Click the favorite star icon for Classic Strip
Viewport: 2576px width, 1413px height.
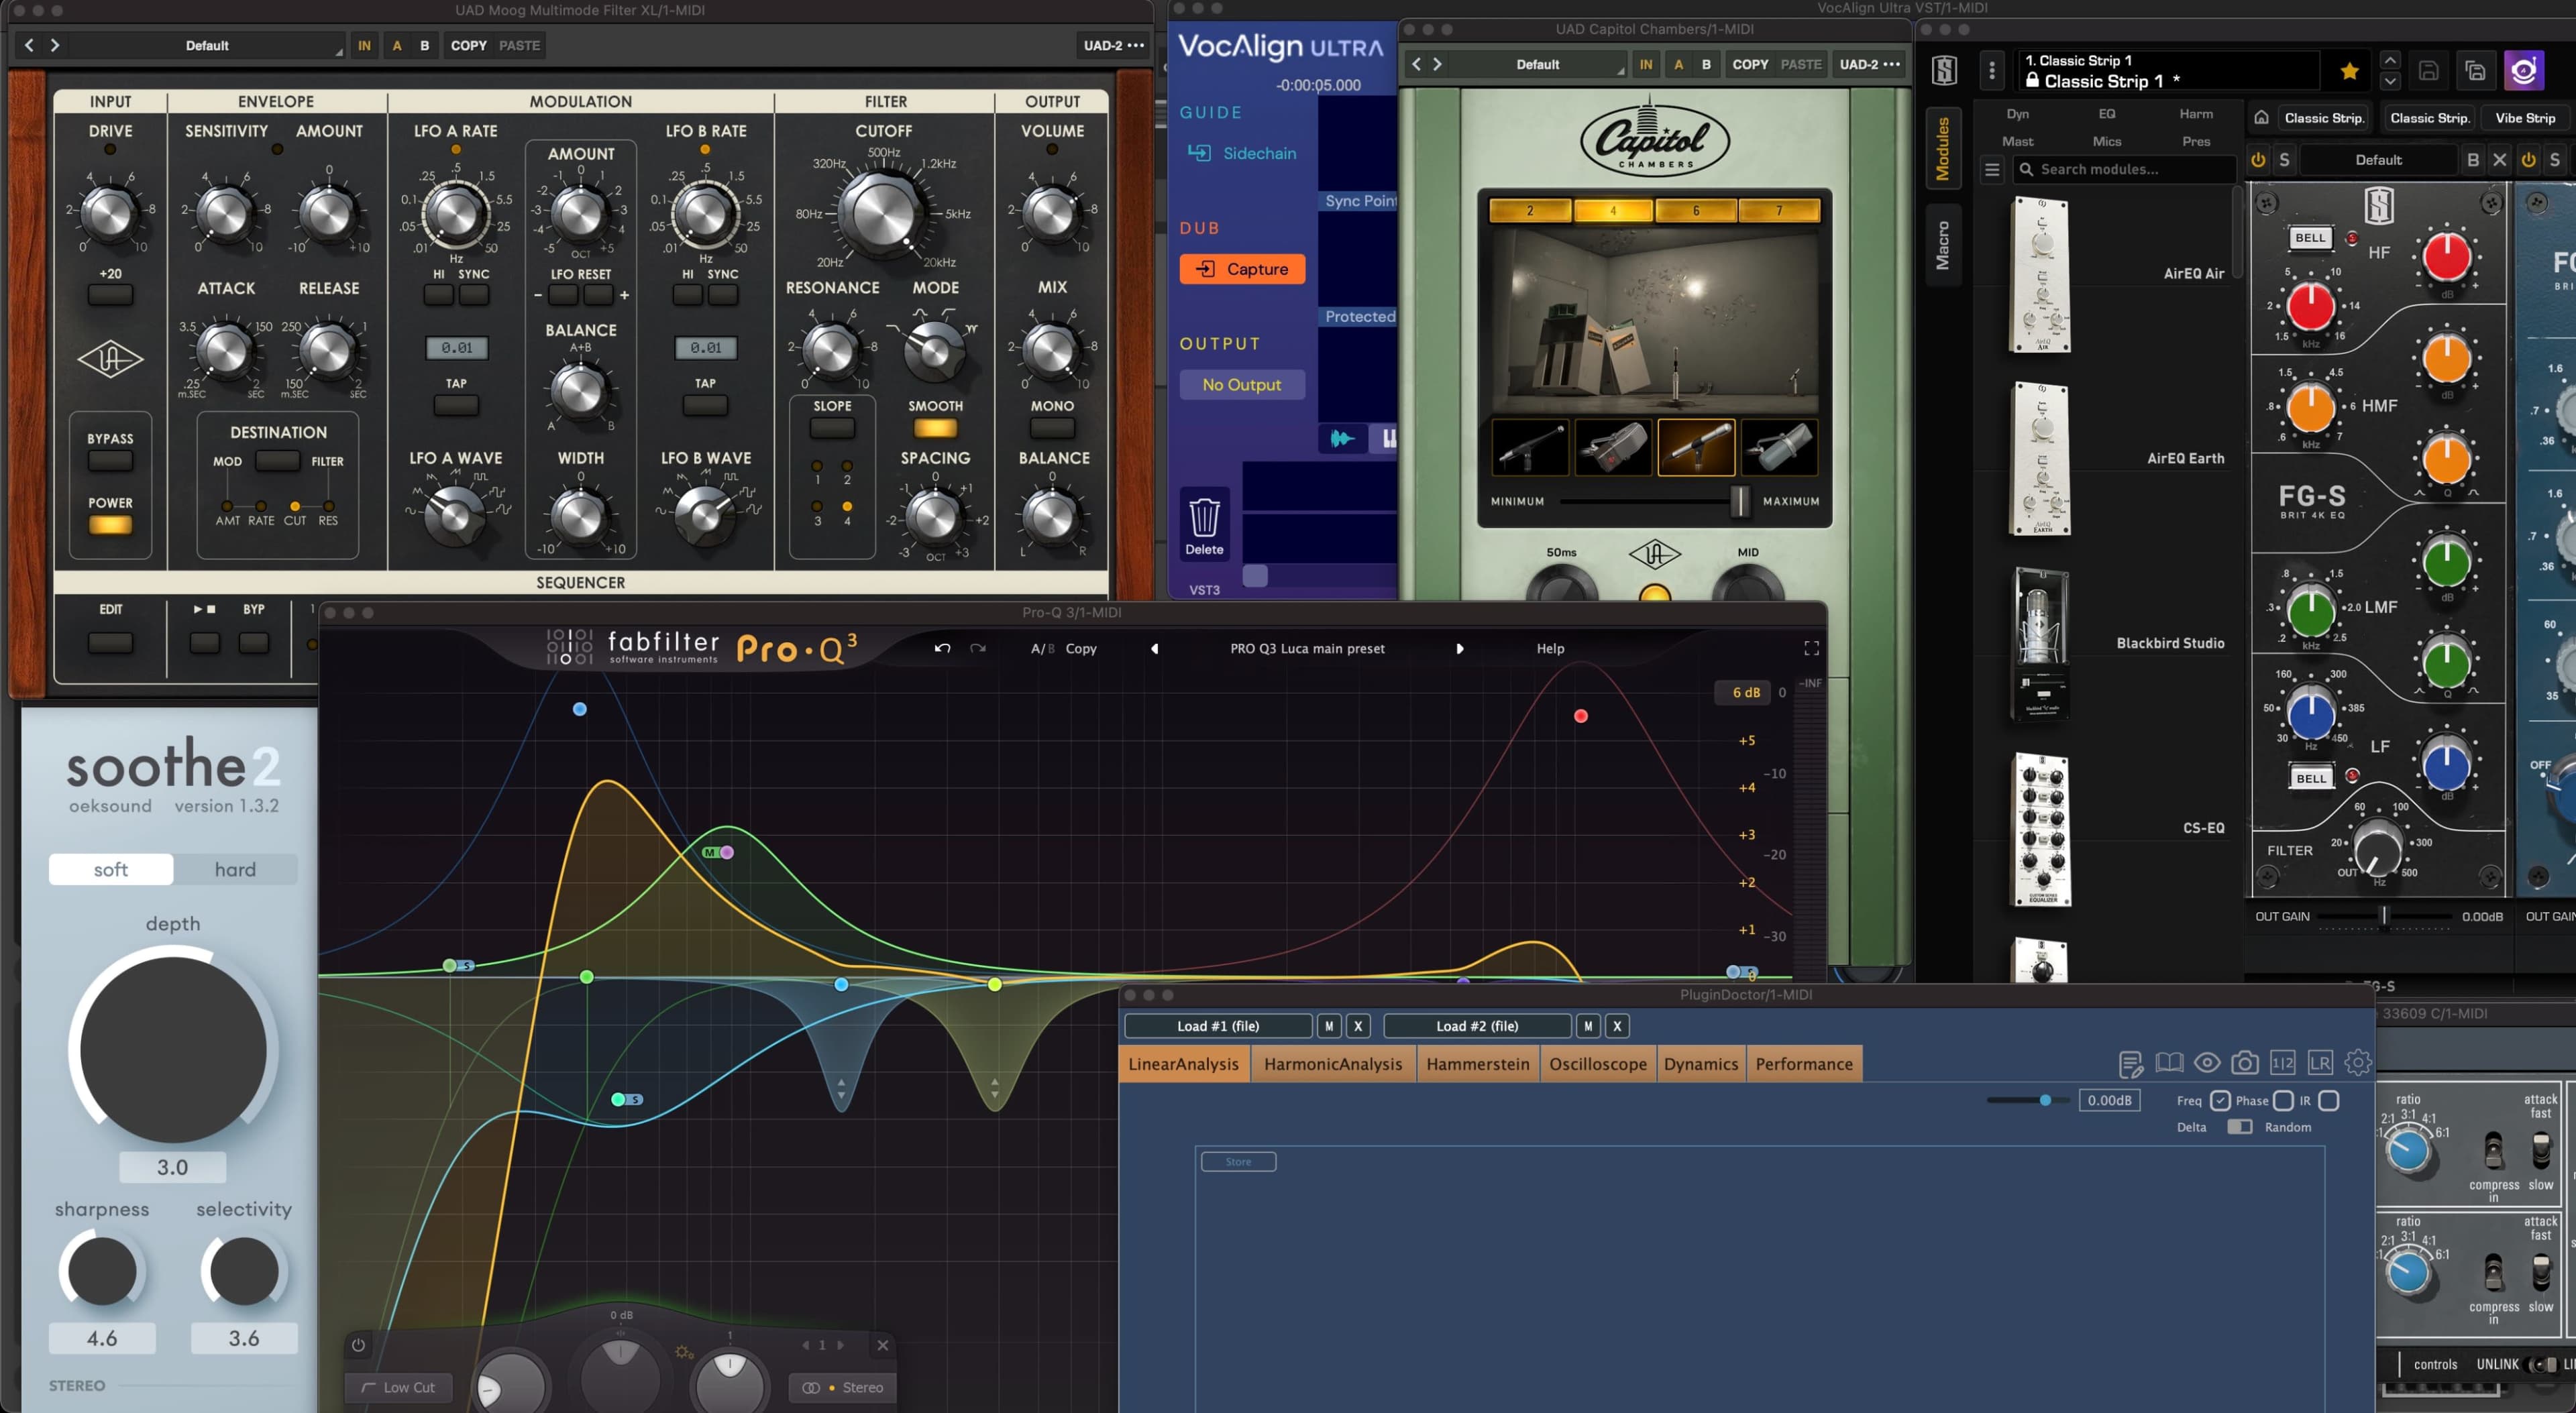tap(2349, 71)
